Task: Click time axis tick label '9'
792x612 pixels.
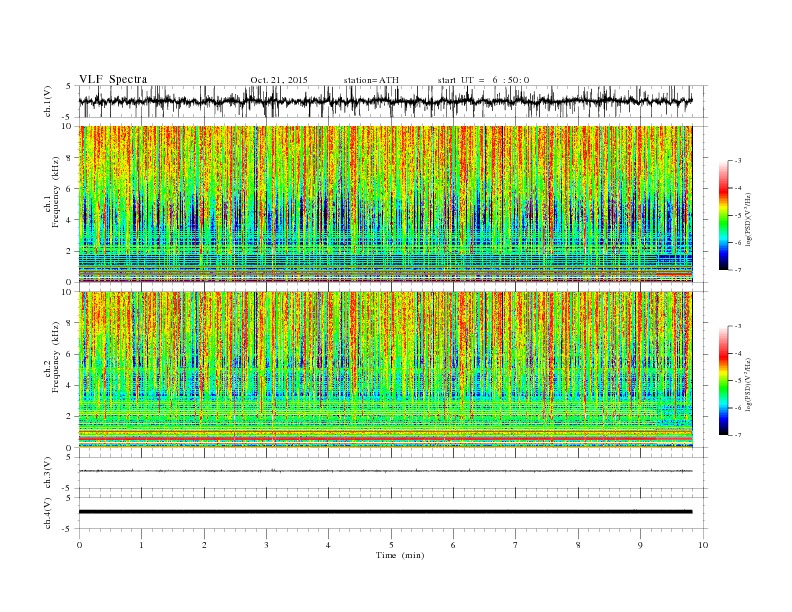Action: [x=640, y=545]
